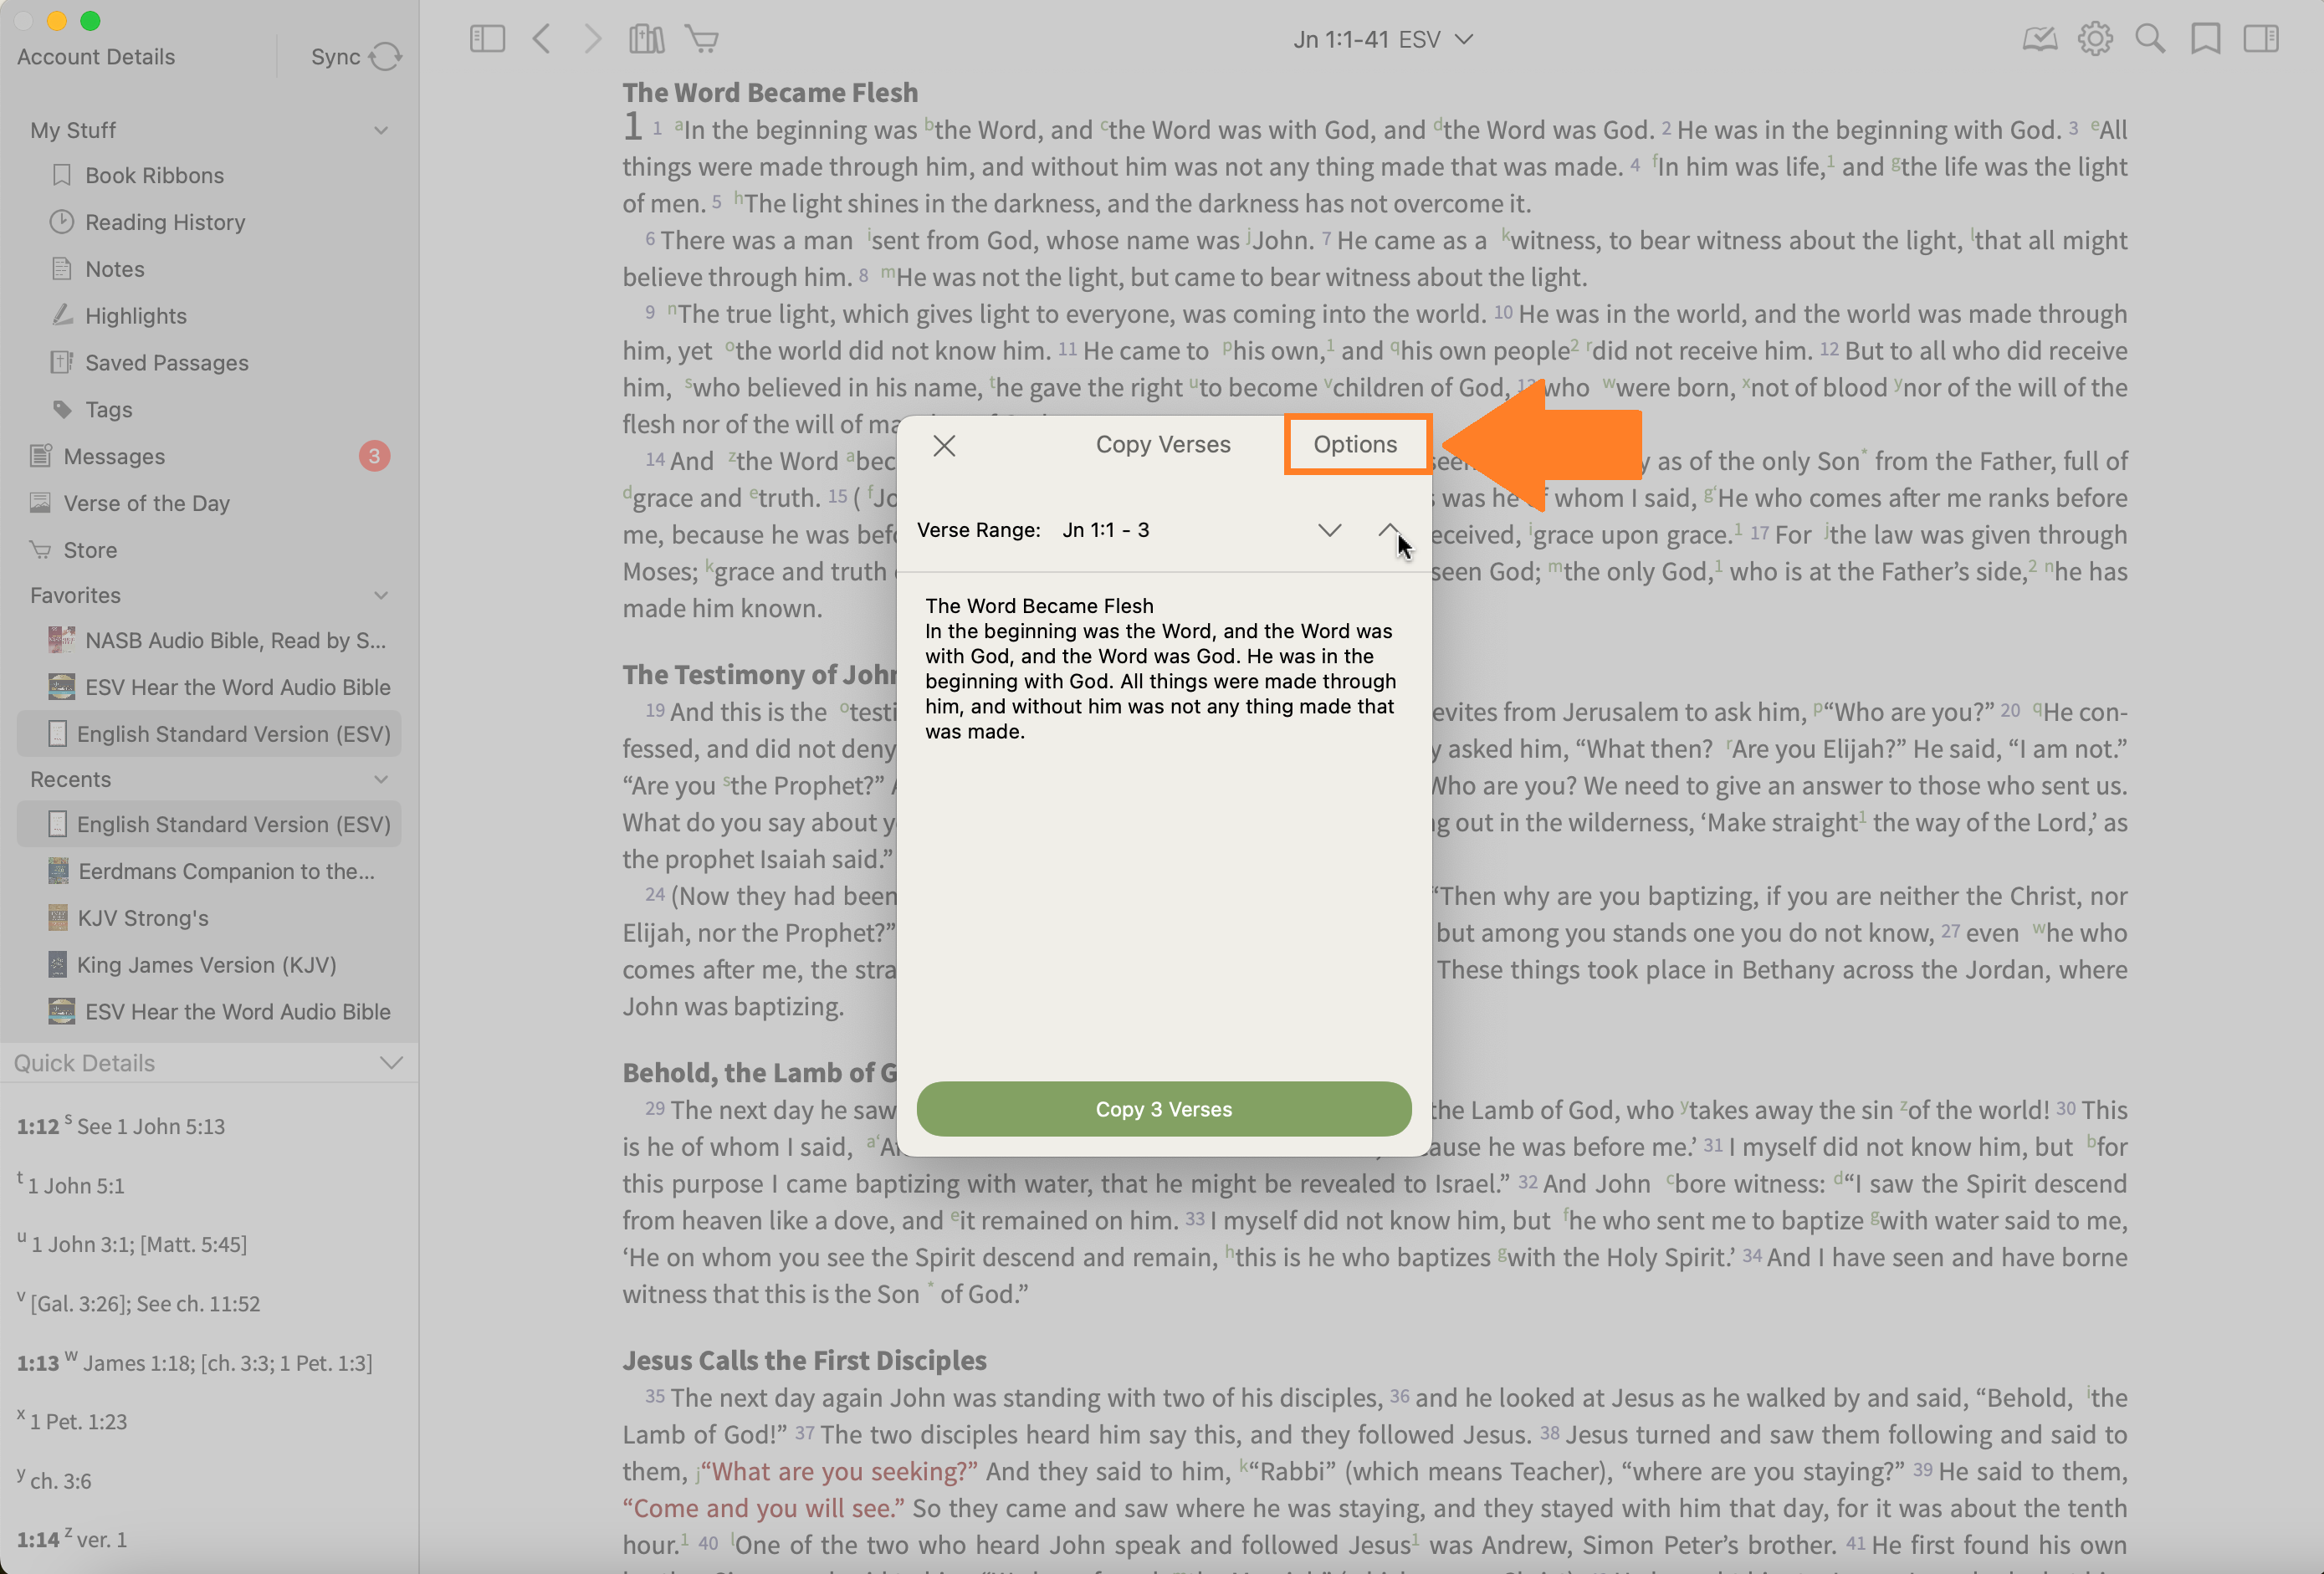Click the reading plan checkmark icon

(x=2039, y=39)
